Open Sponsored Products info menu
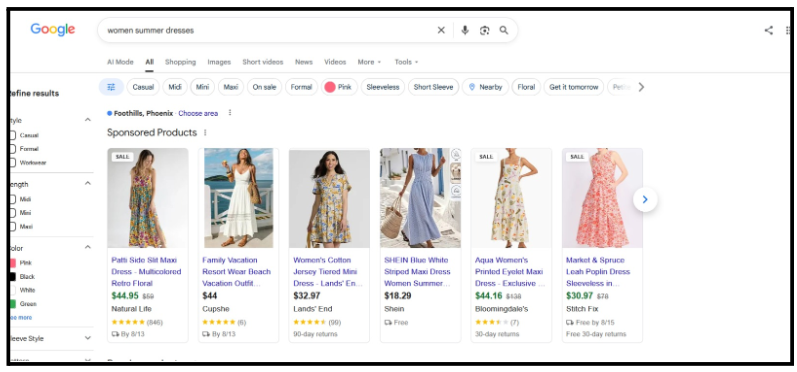797x372 pixels. (205, 133)
